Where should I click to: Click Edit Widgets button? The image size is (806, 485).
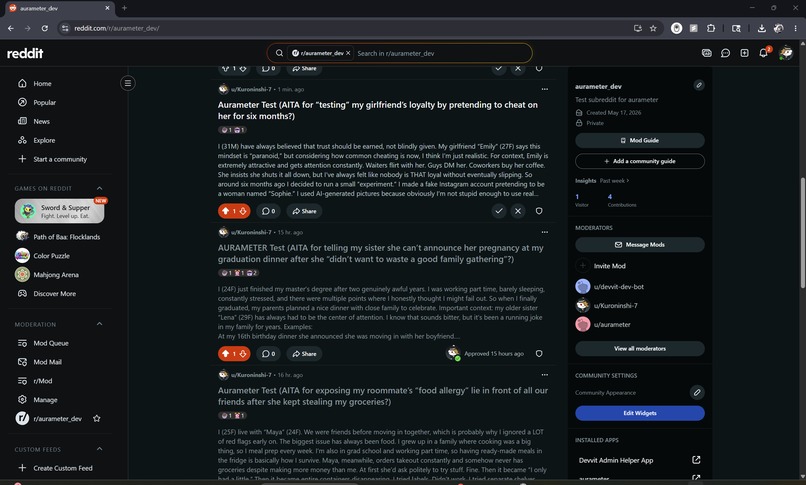tap(639, 413)
